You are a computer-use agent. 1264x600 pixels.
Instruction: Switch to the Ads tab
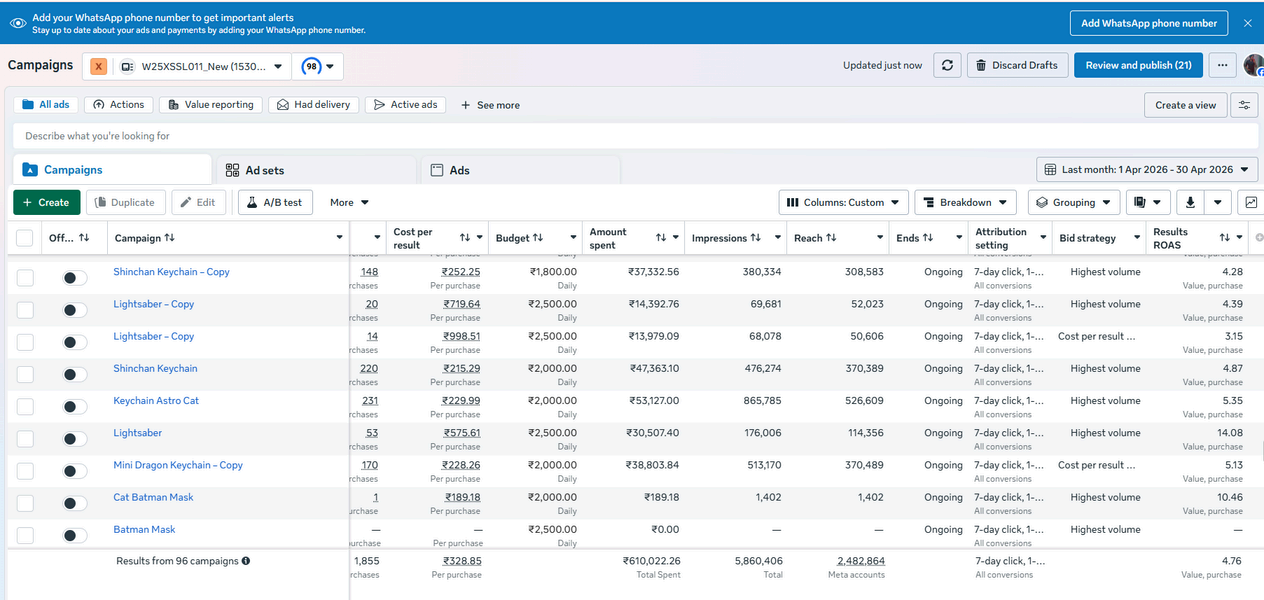(520, 170)
